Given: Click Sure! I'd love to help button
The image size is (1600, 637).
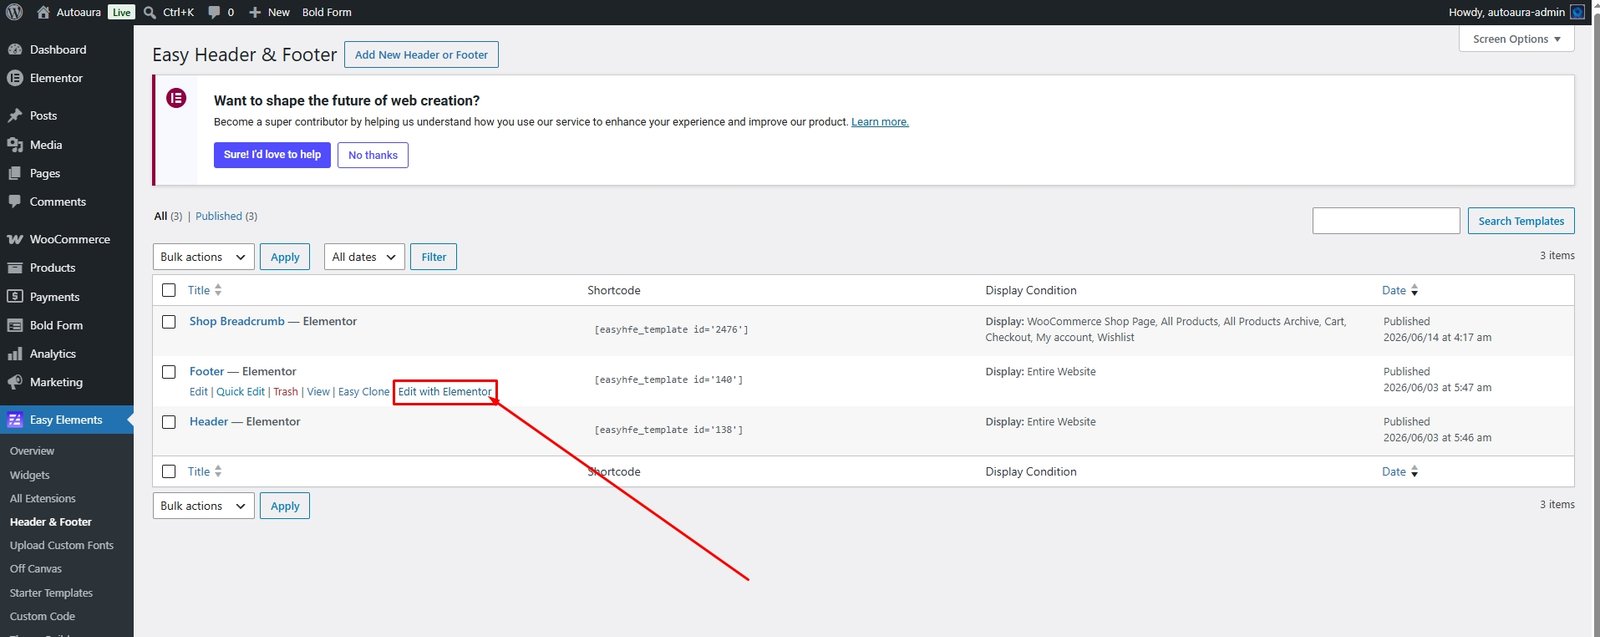Looking at the screenshot, I should point(272,155).
